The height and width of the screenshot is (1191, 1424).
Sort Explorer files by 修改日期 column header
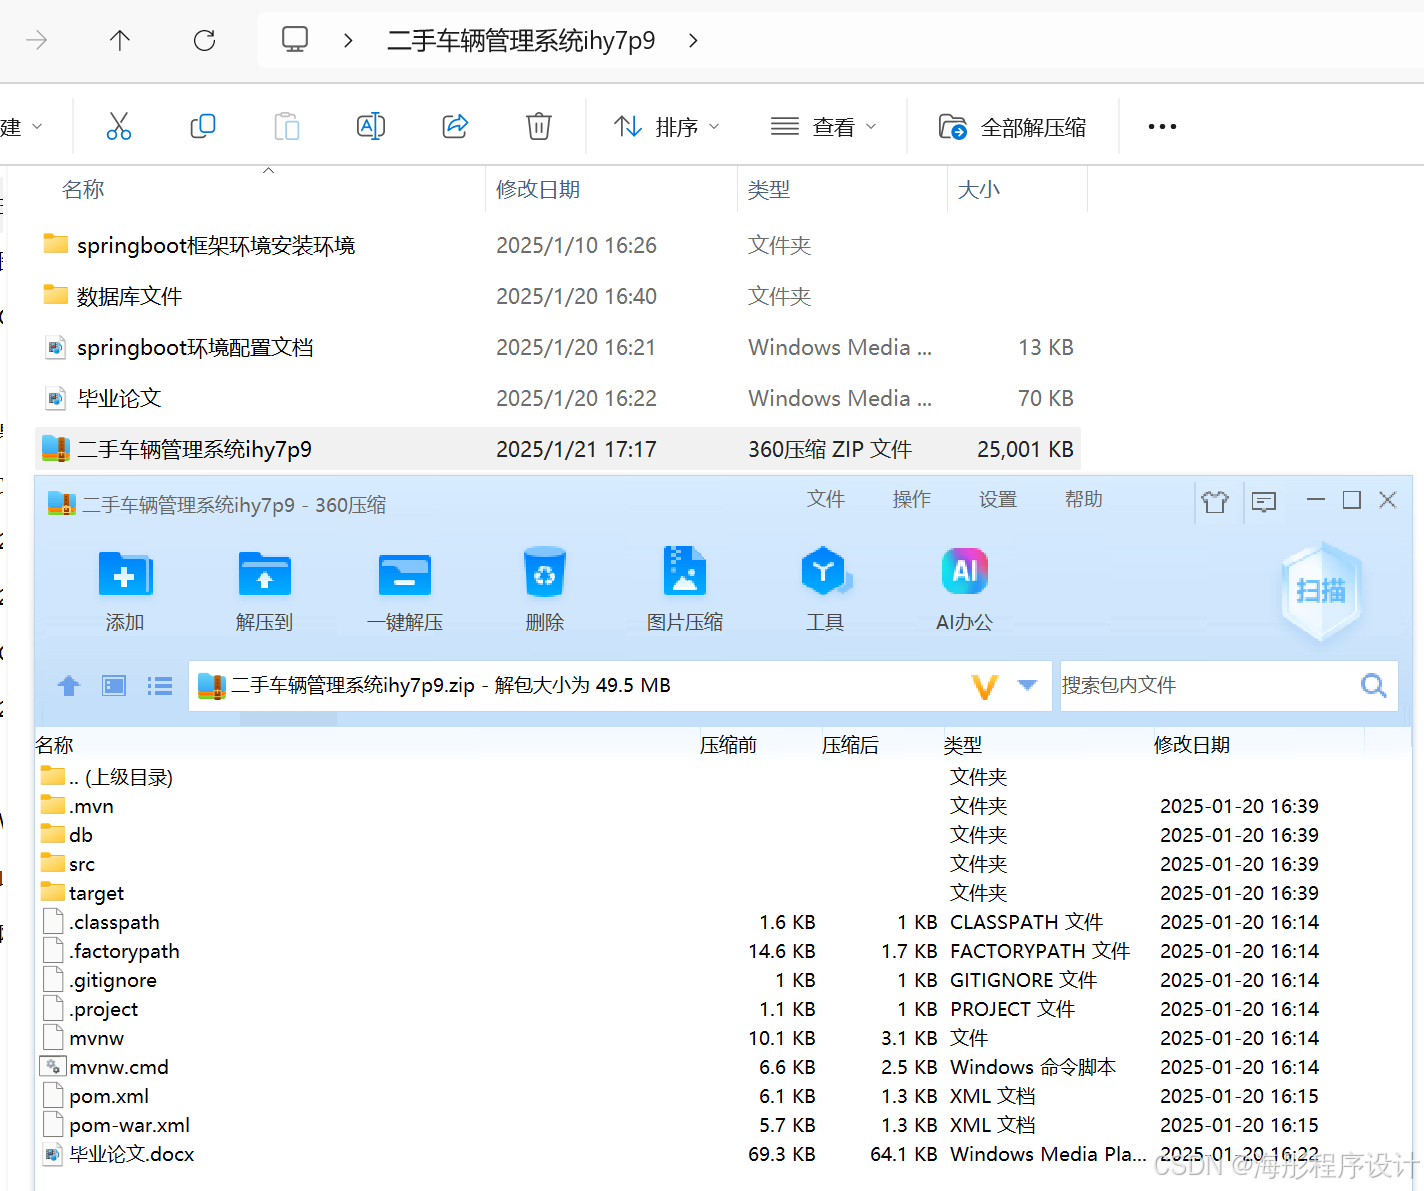tap(538, 189)
